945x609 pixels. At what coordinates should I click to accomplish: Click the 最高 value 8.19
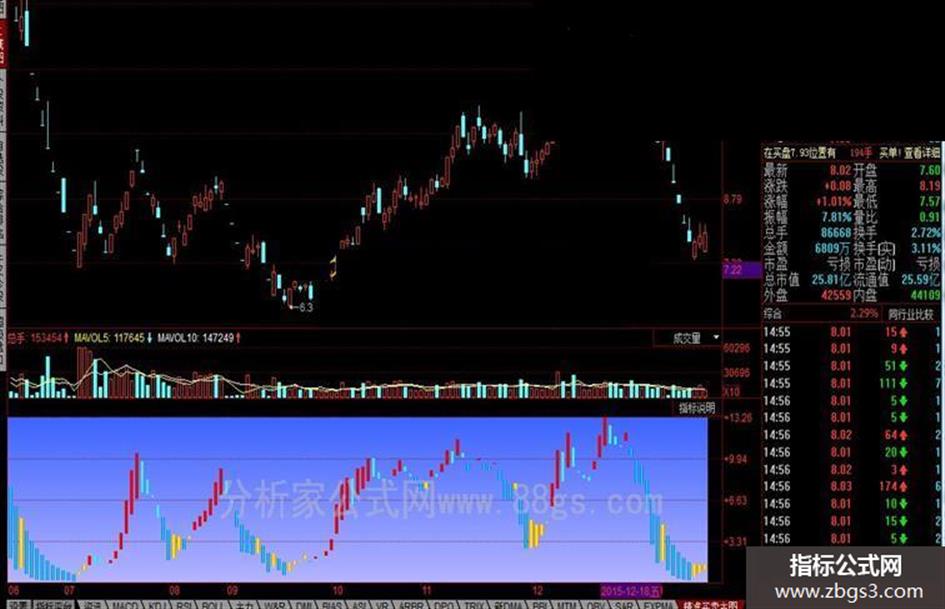(x=929, y=186)
